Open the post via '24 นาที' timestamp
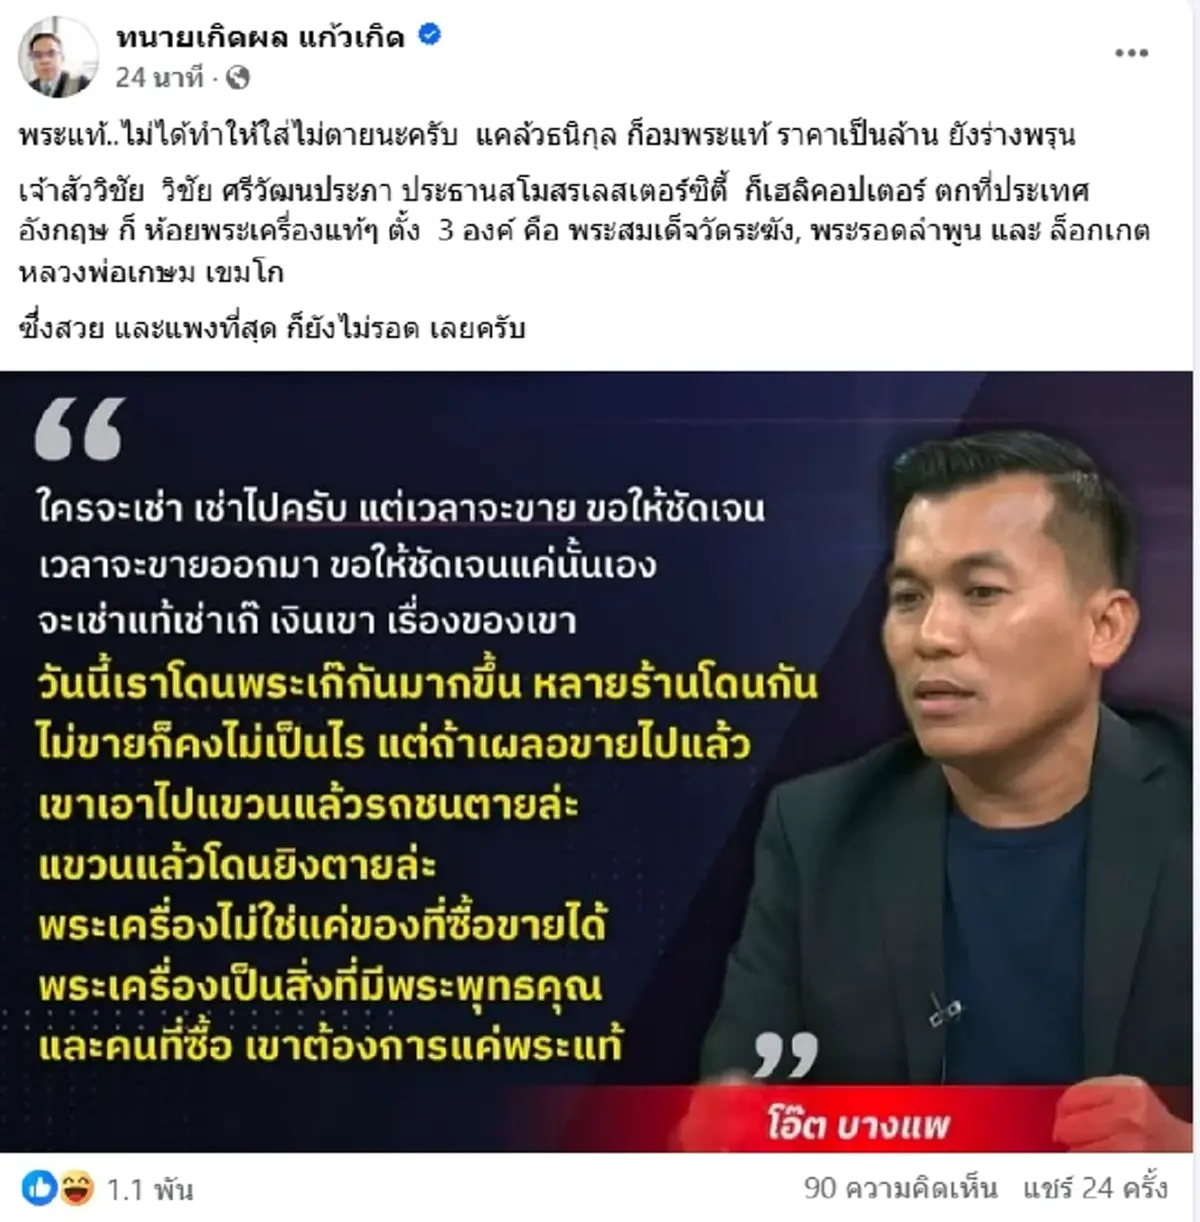This screenshot has width=1200, height=1222. [159, 78]
